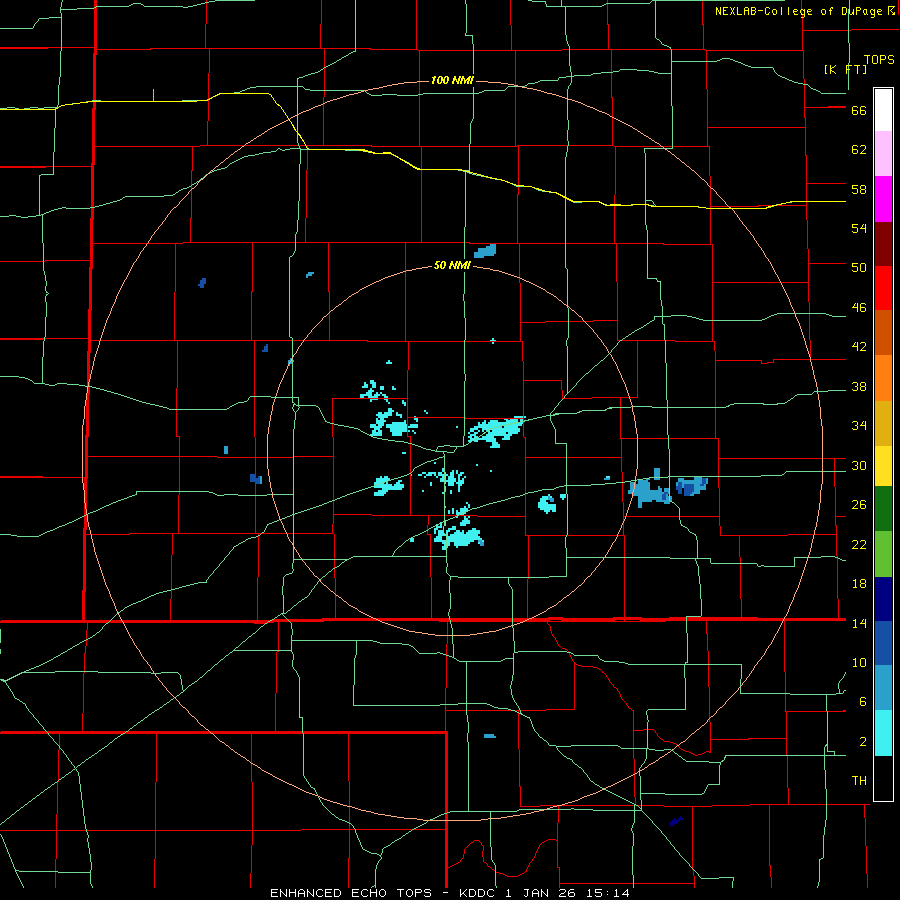Click the black TH legend swatch
900x900 pixels.
(883, 778)
